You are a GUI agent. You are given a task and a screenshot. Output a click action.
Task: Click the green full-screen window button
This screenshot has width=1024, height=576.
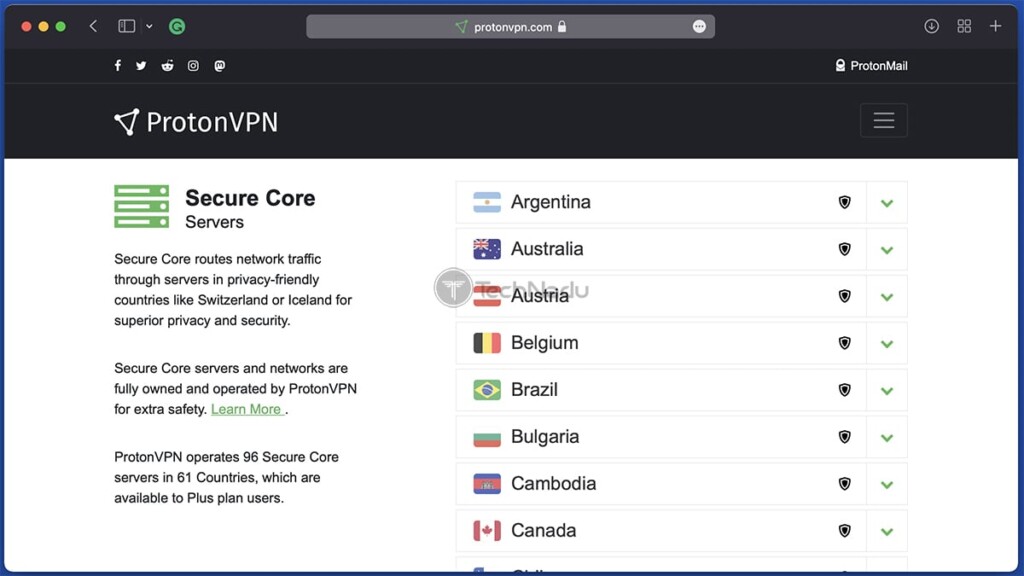point(61,27)
